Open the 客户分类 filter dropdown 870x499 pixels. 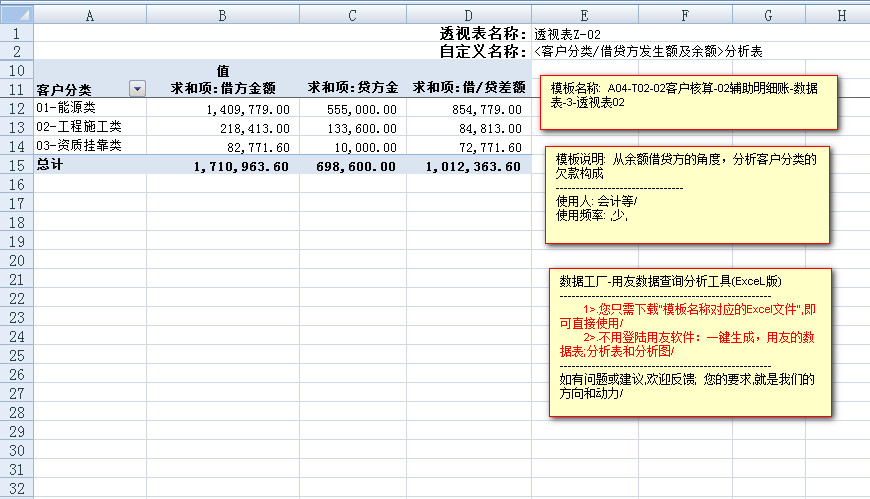pos(138,89)
